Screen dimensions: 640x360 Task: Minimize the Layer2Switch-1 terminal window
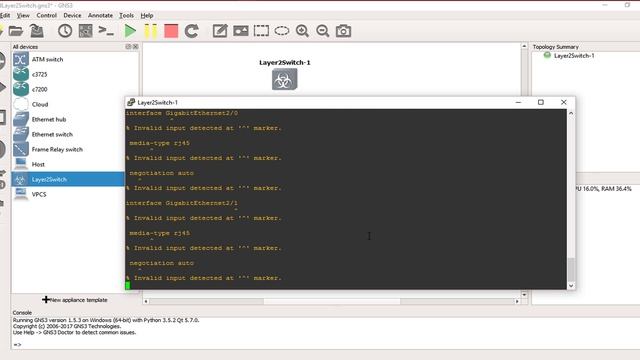click(x=518, y=102)
